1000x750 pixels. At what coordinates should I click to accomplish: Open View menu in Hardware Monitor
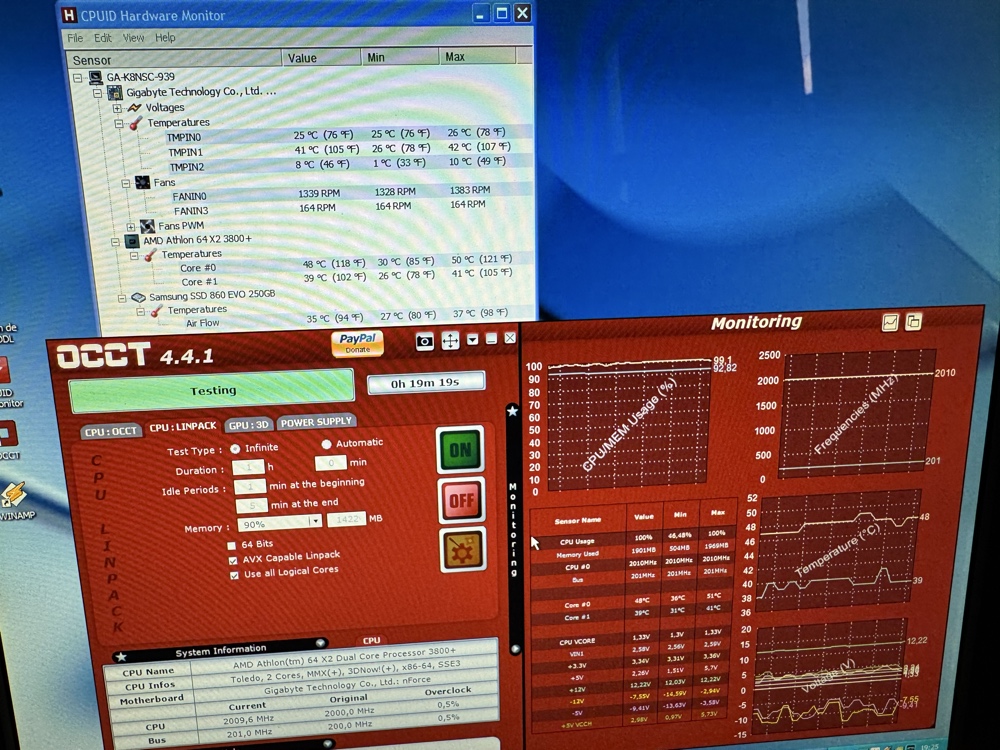[x=133, y=38]
